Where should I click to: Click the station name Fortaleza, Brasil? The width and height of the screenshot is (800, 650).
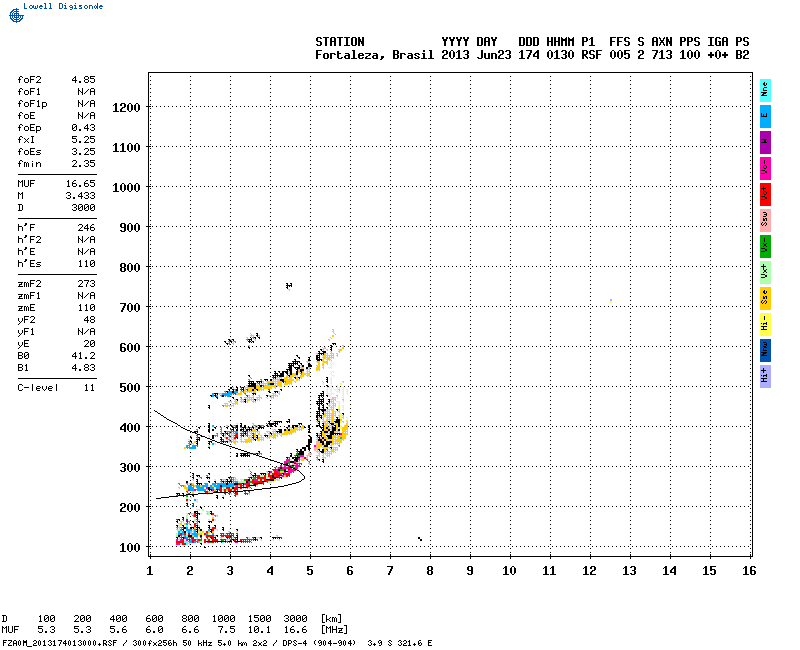point(374,55)
